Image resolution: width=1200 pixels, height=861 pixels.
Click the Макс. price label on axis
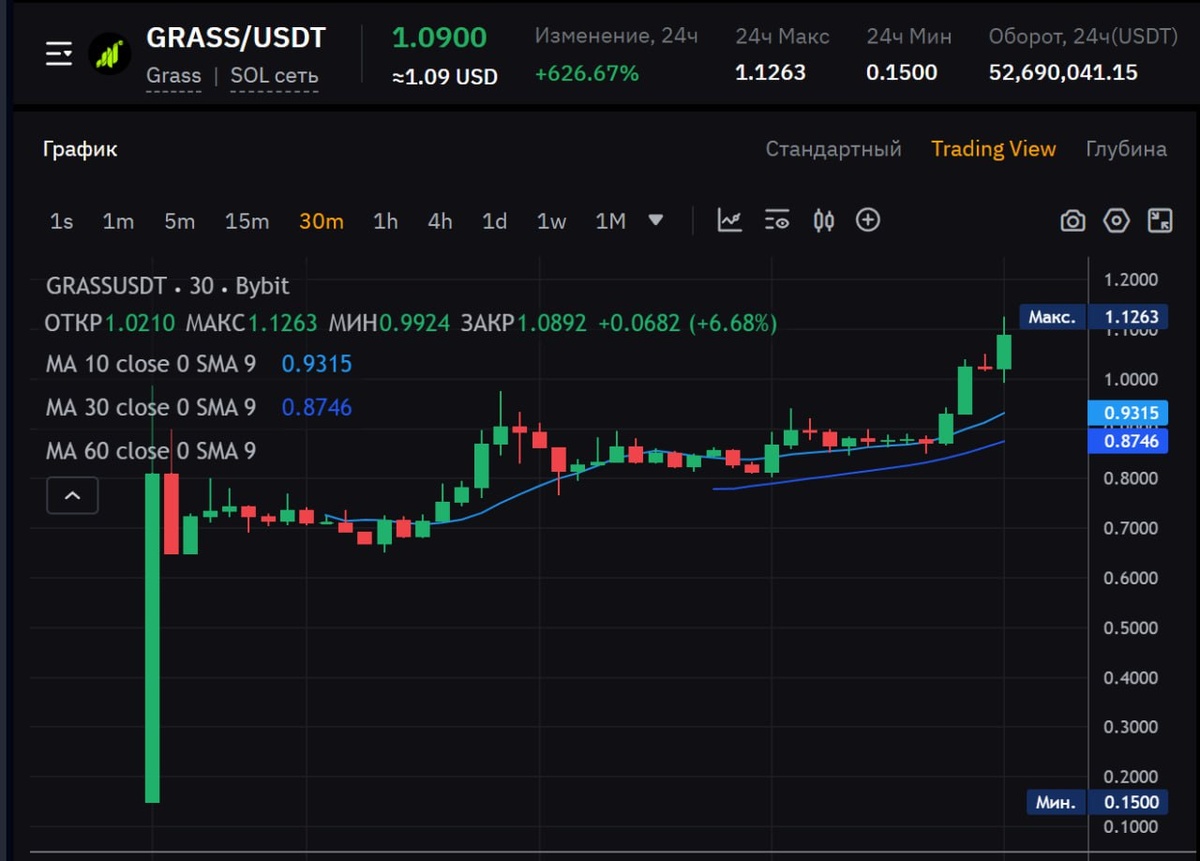coord(1052,318)
